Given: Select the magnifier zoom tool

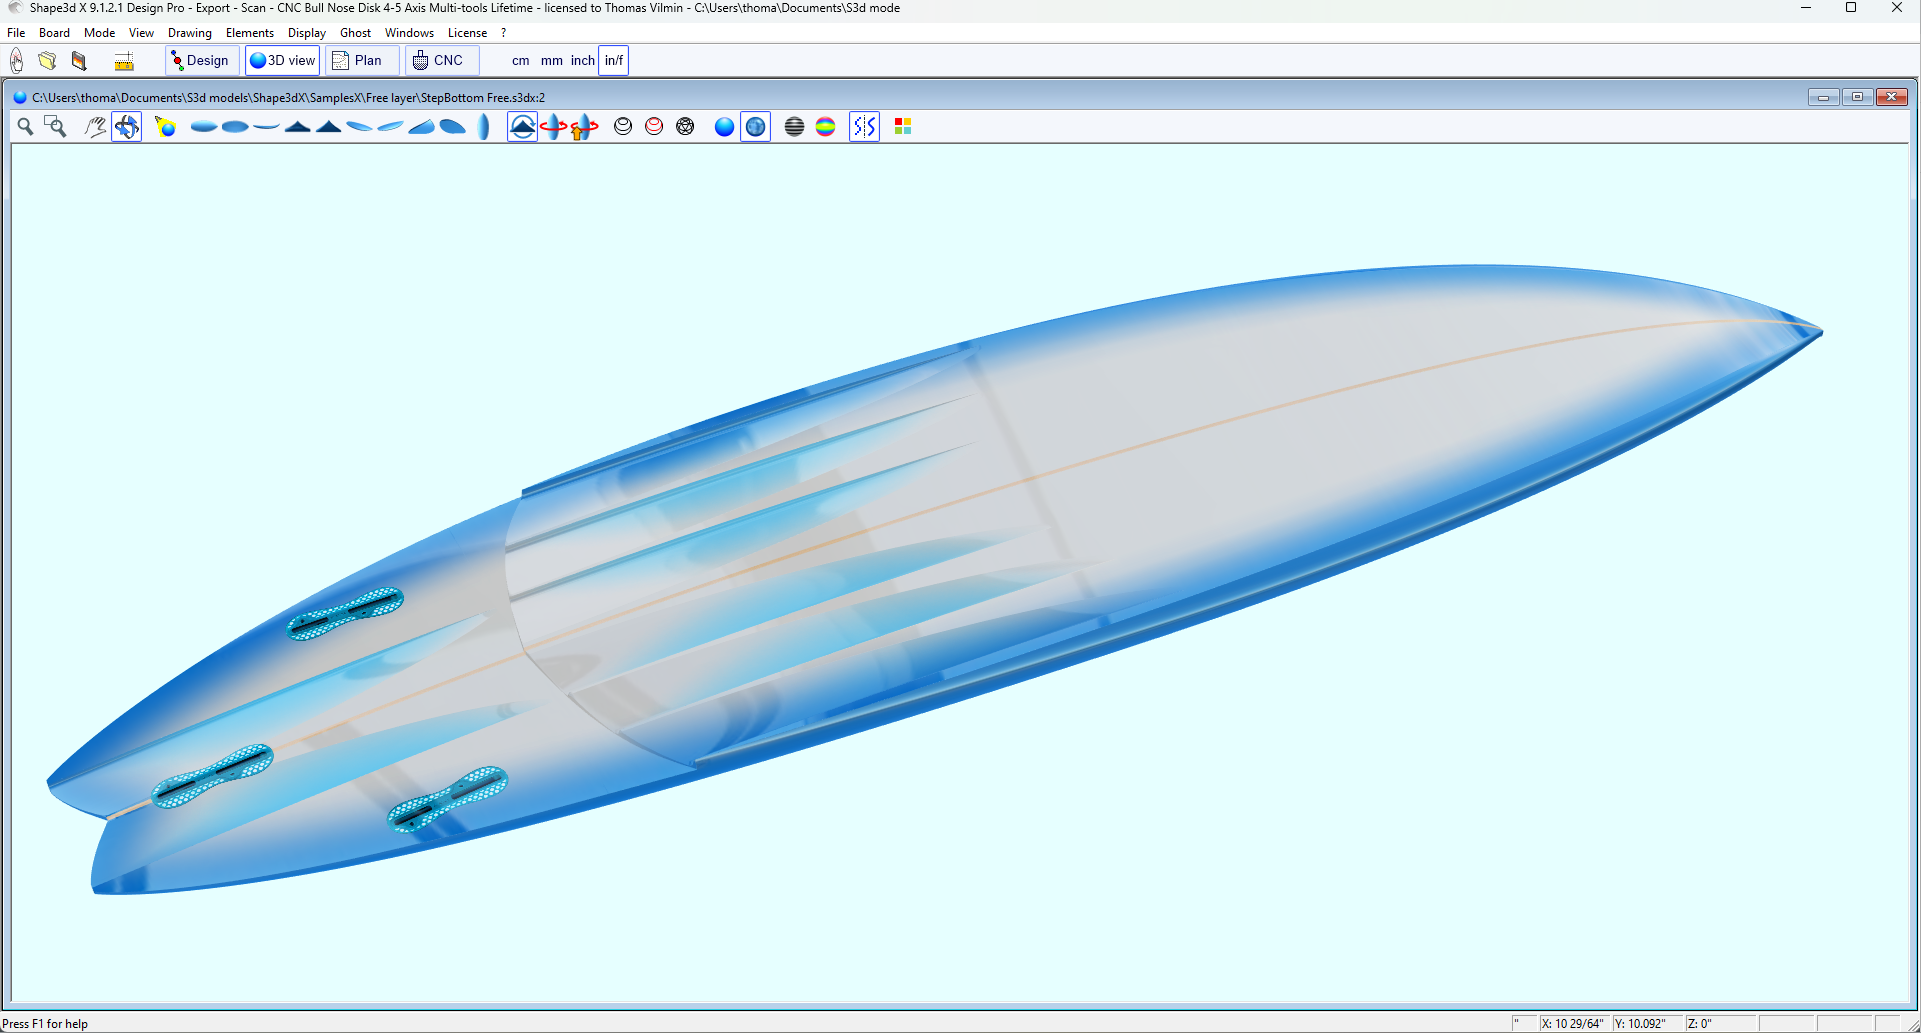Looking at the screenshot, I should pos(25,127).
